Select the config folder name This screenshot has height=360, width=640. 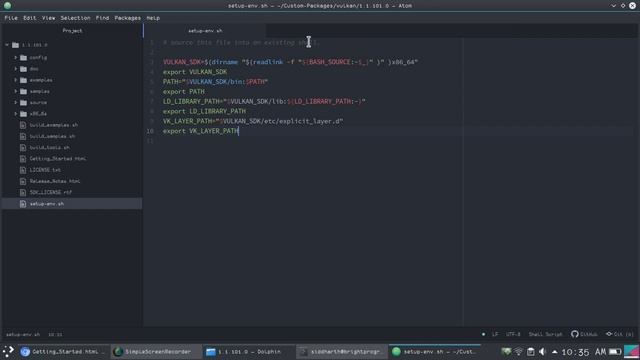point(38,58)
